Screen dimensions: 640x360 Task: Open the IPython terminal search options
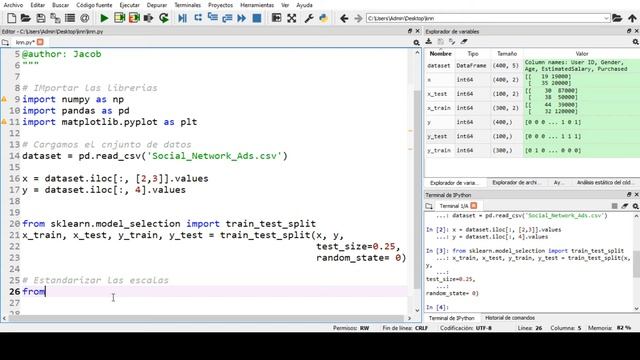[x=636, y=206]
